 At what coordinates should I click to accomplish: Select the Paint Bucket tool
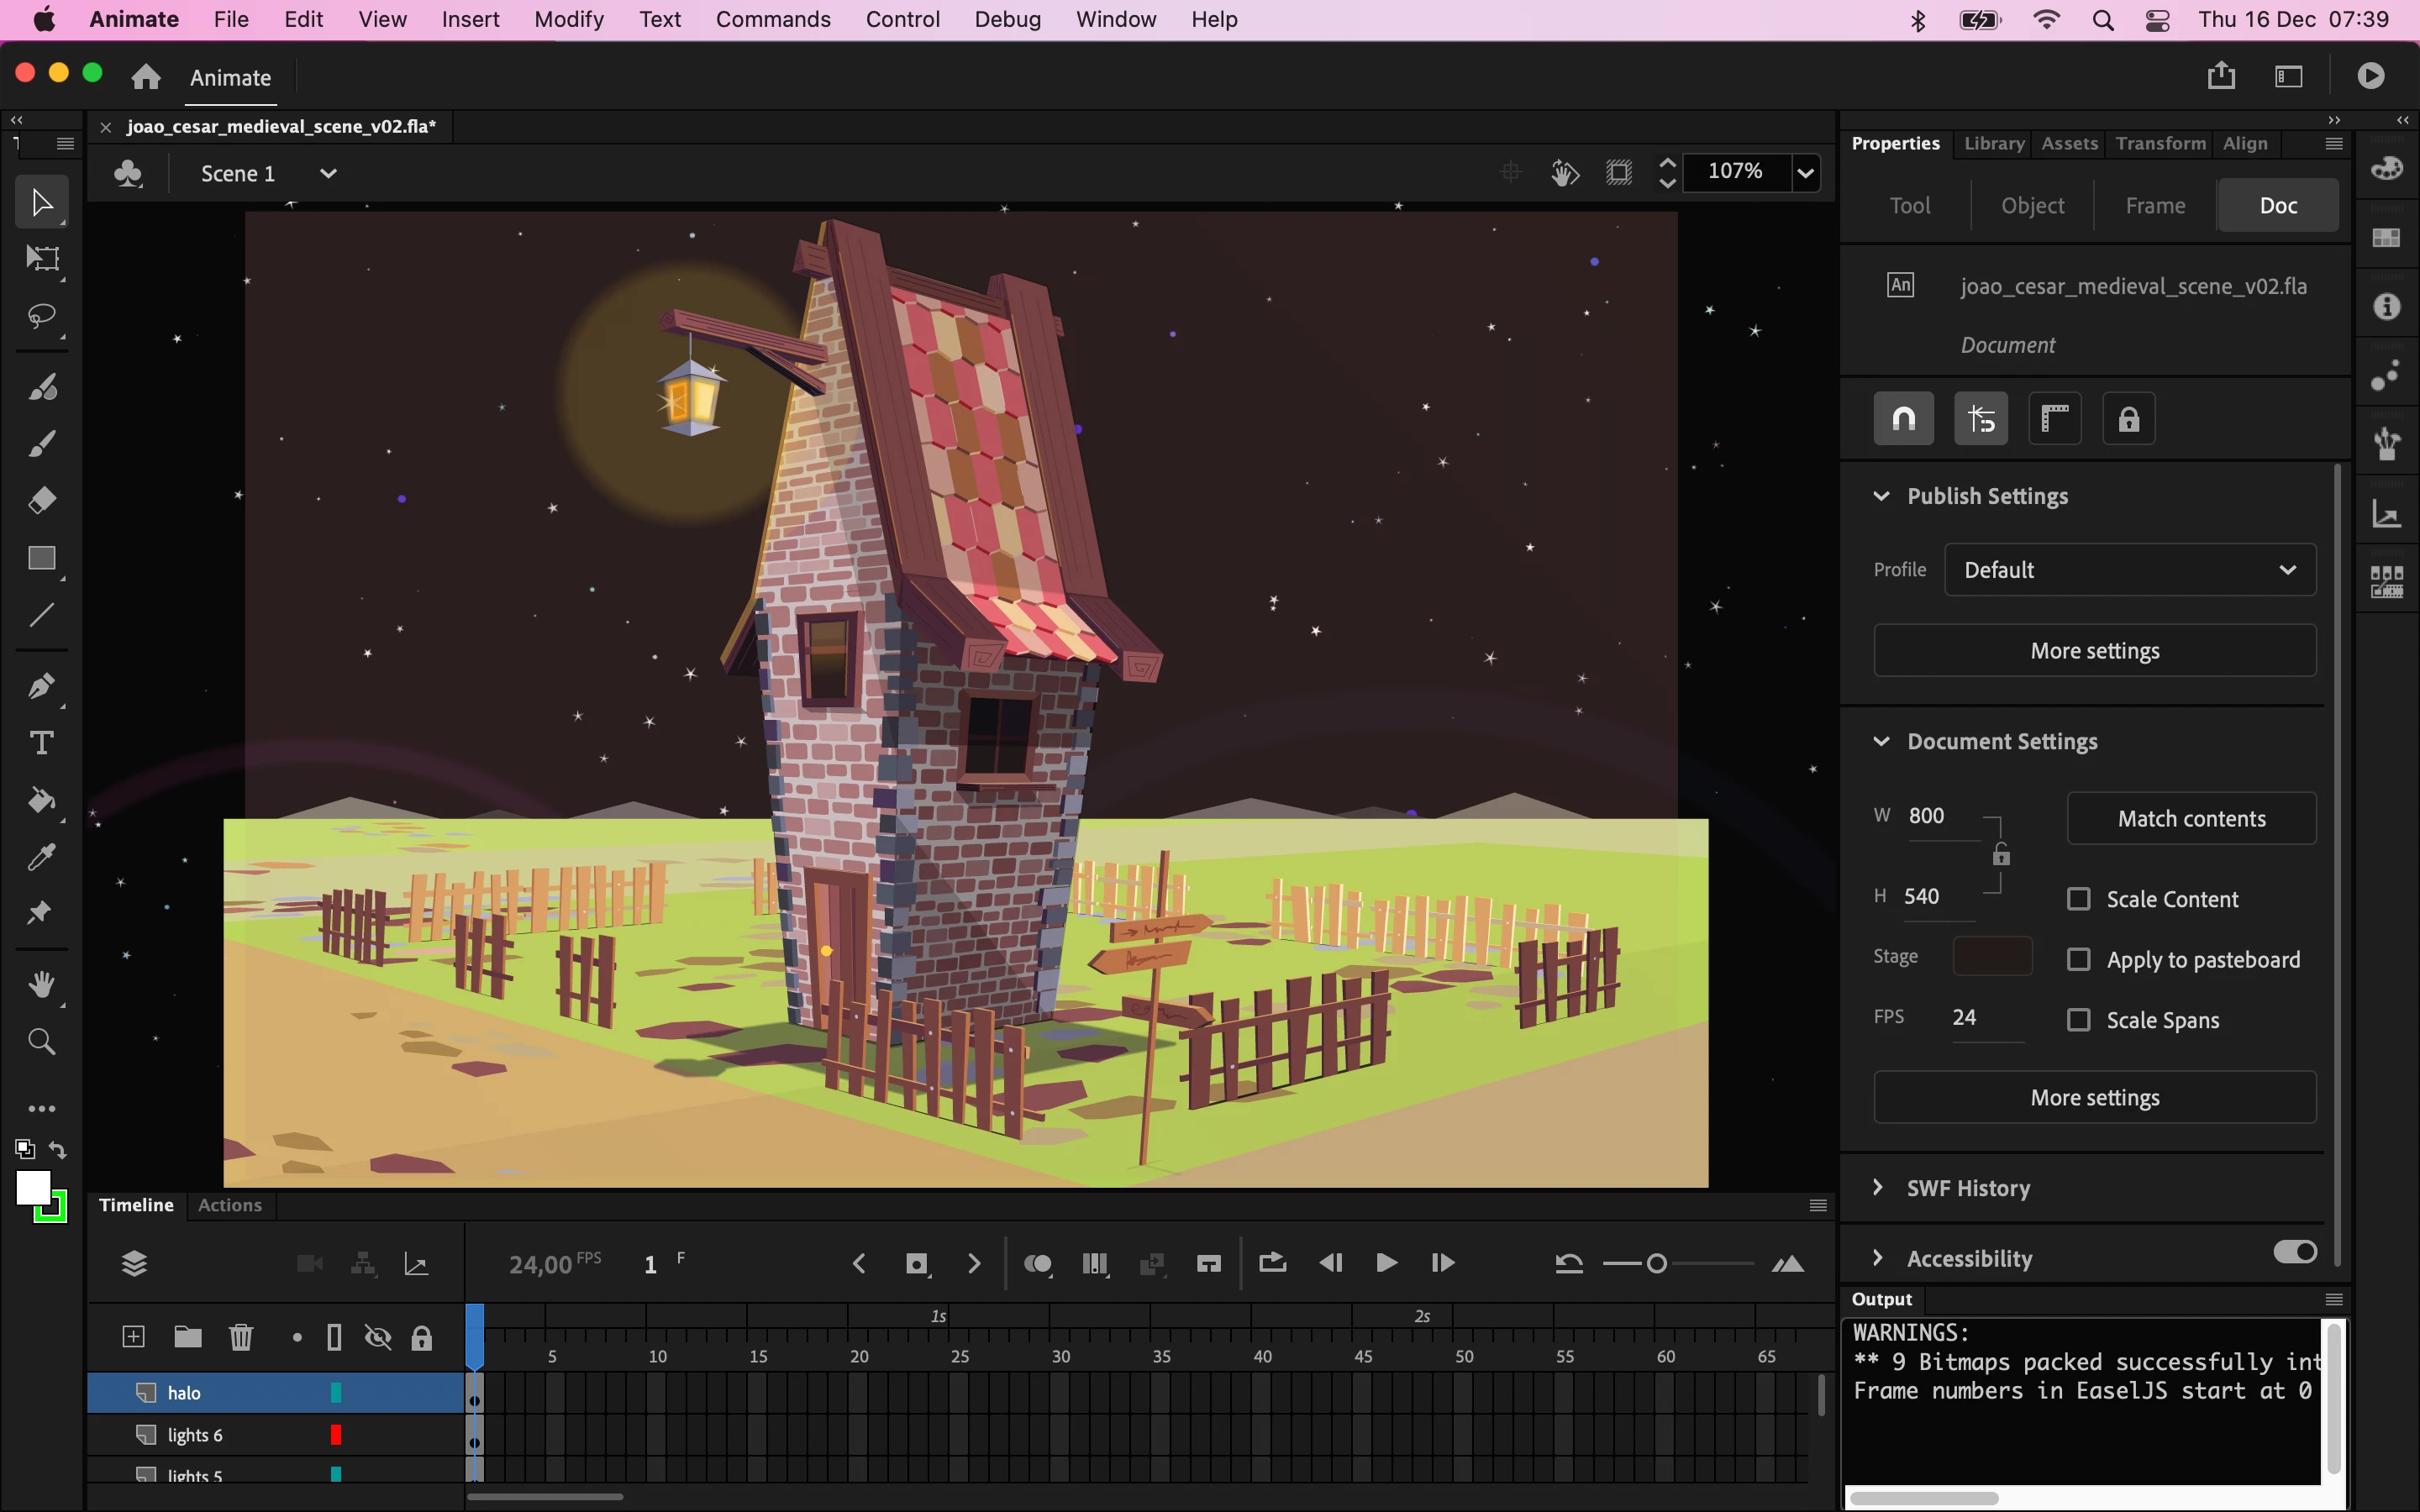[41, 800]
